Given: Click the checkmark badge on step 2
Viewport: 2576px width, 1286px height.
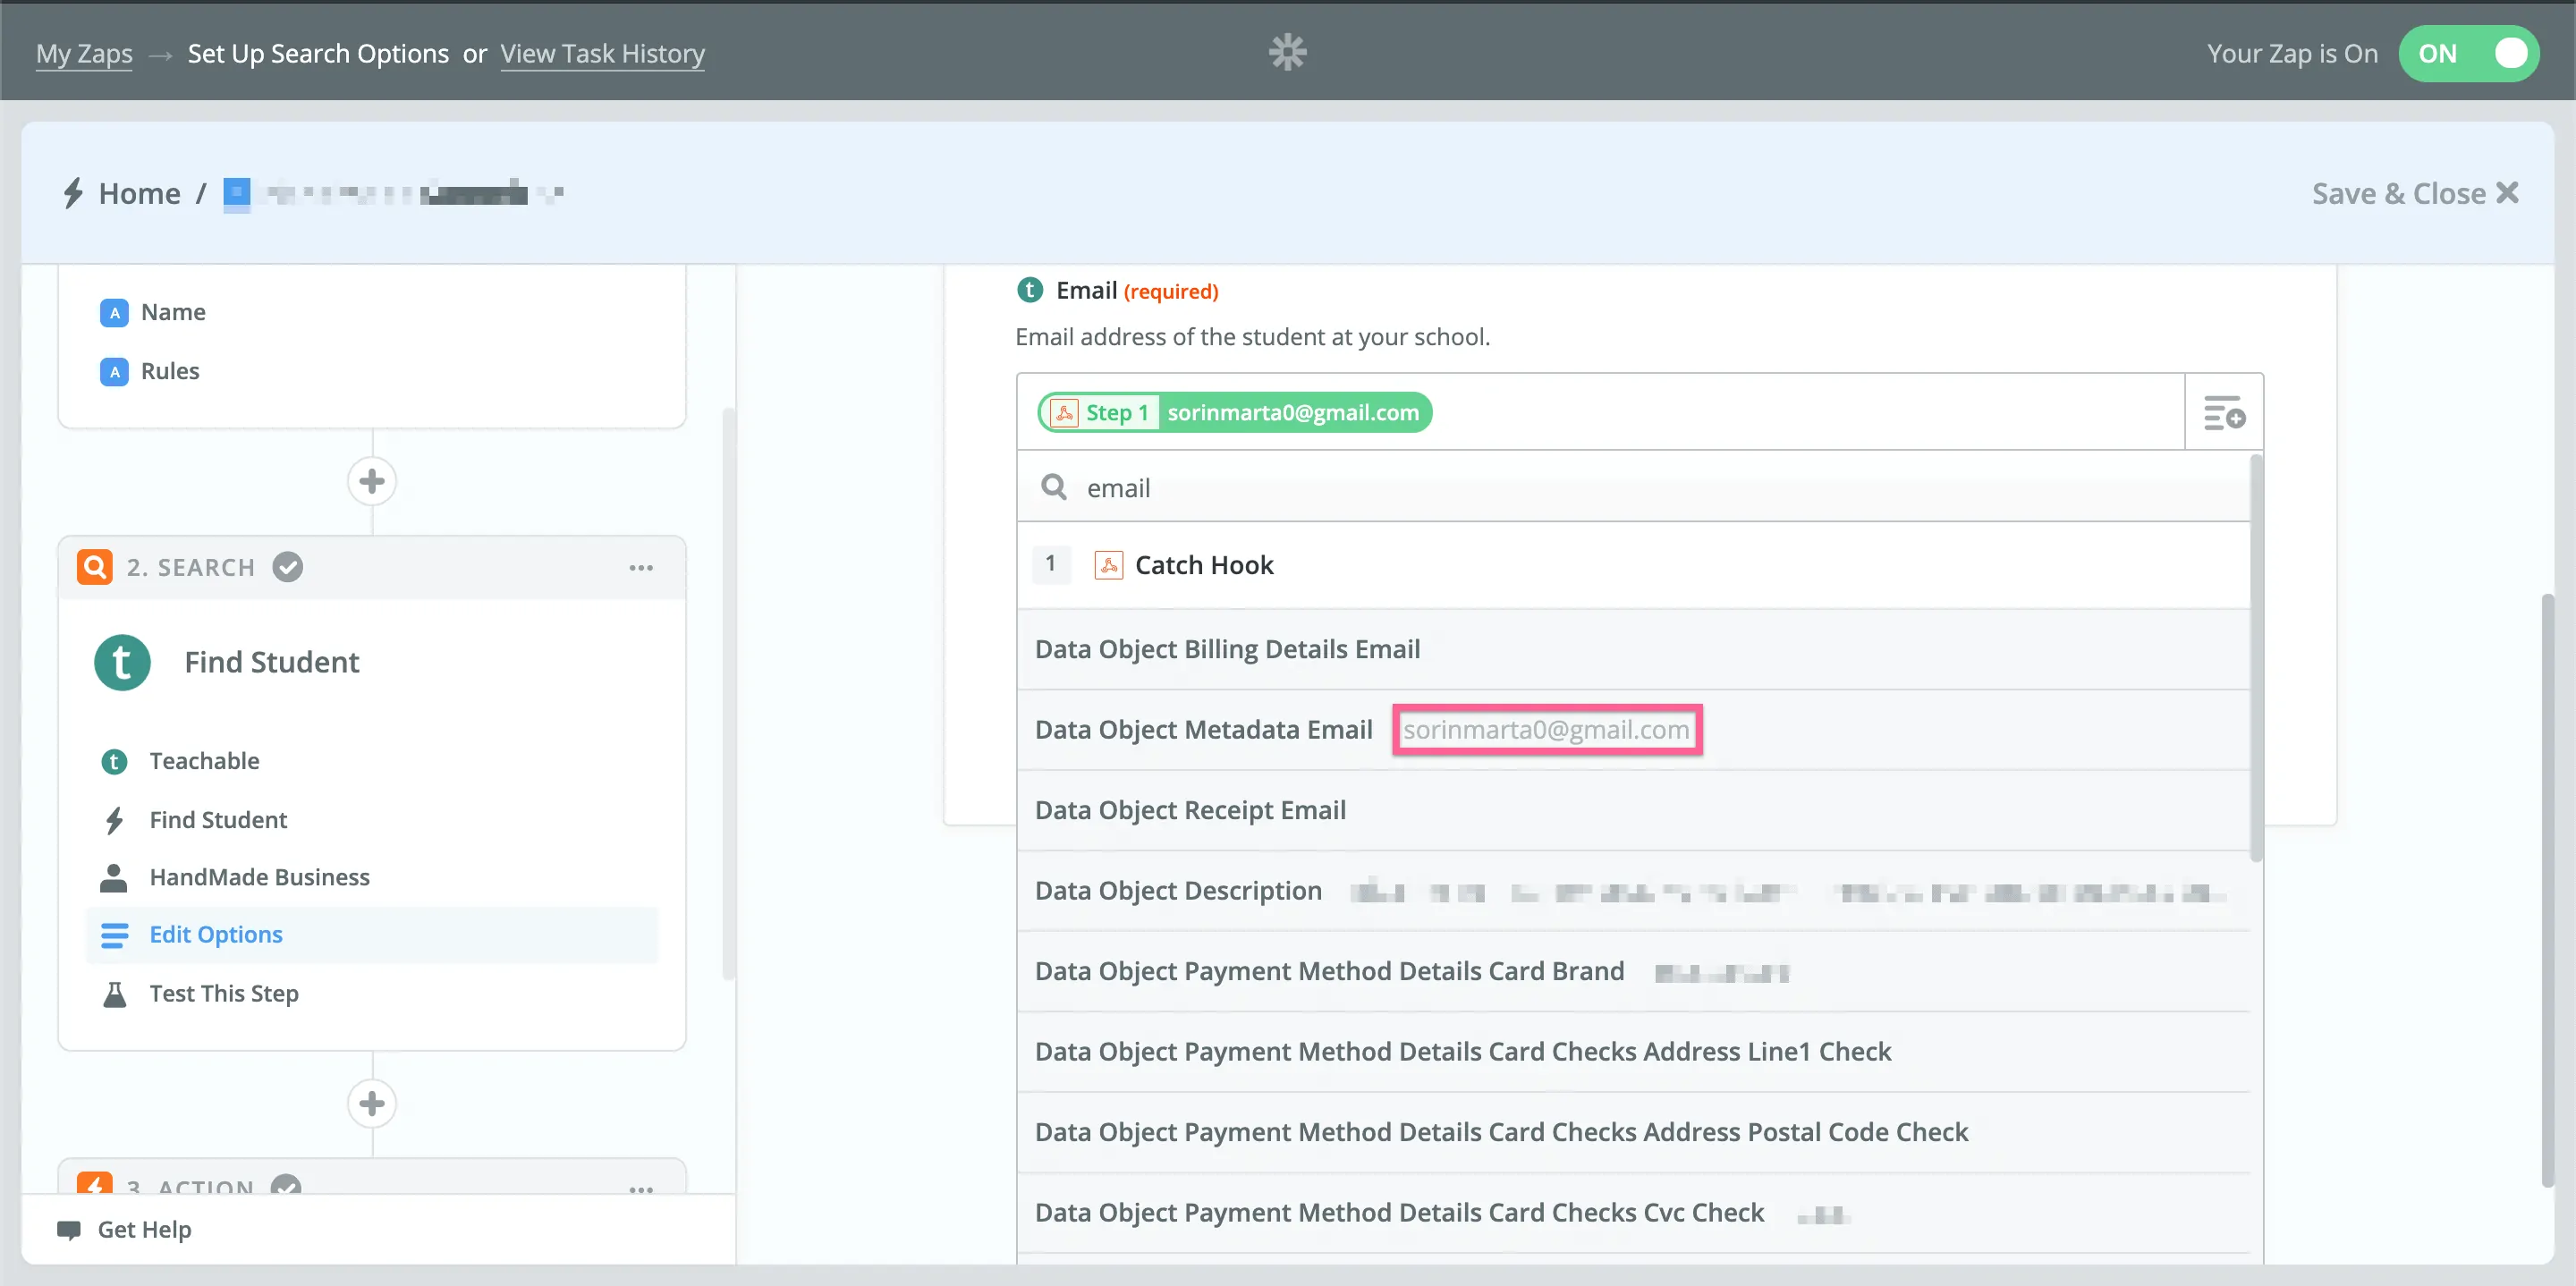Looking at the screenshot, I should [288, 567].
